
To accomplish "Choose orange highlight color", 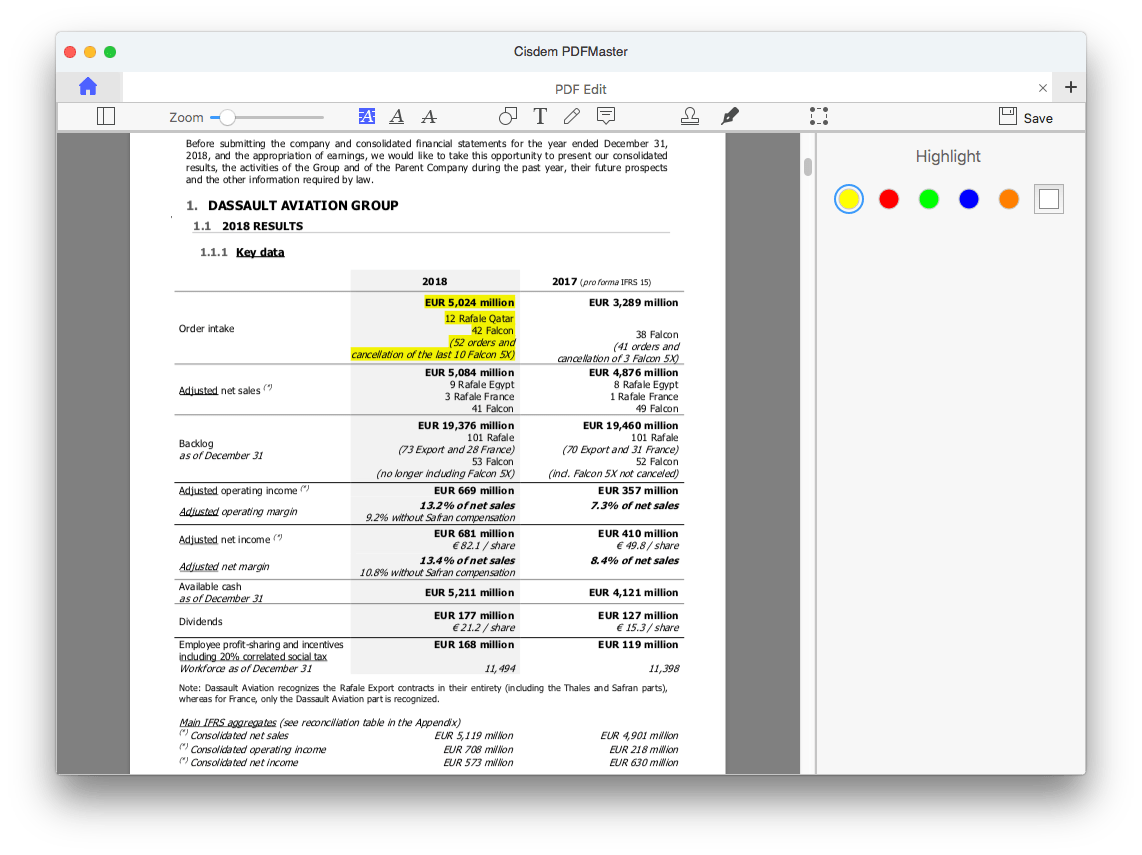I will pos(1009,199).
